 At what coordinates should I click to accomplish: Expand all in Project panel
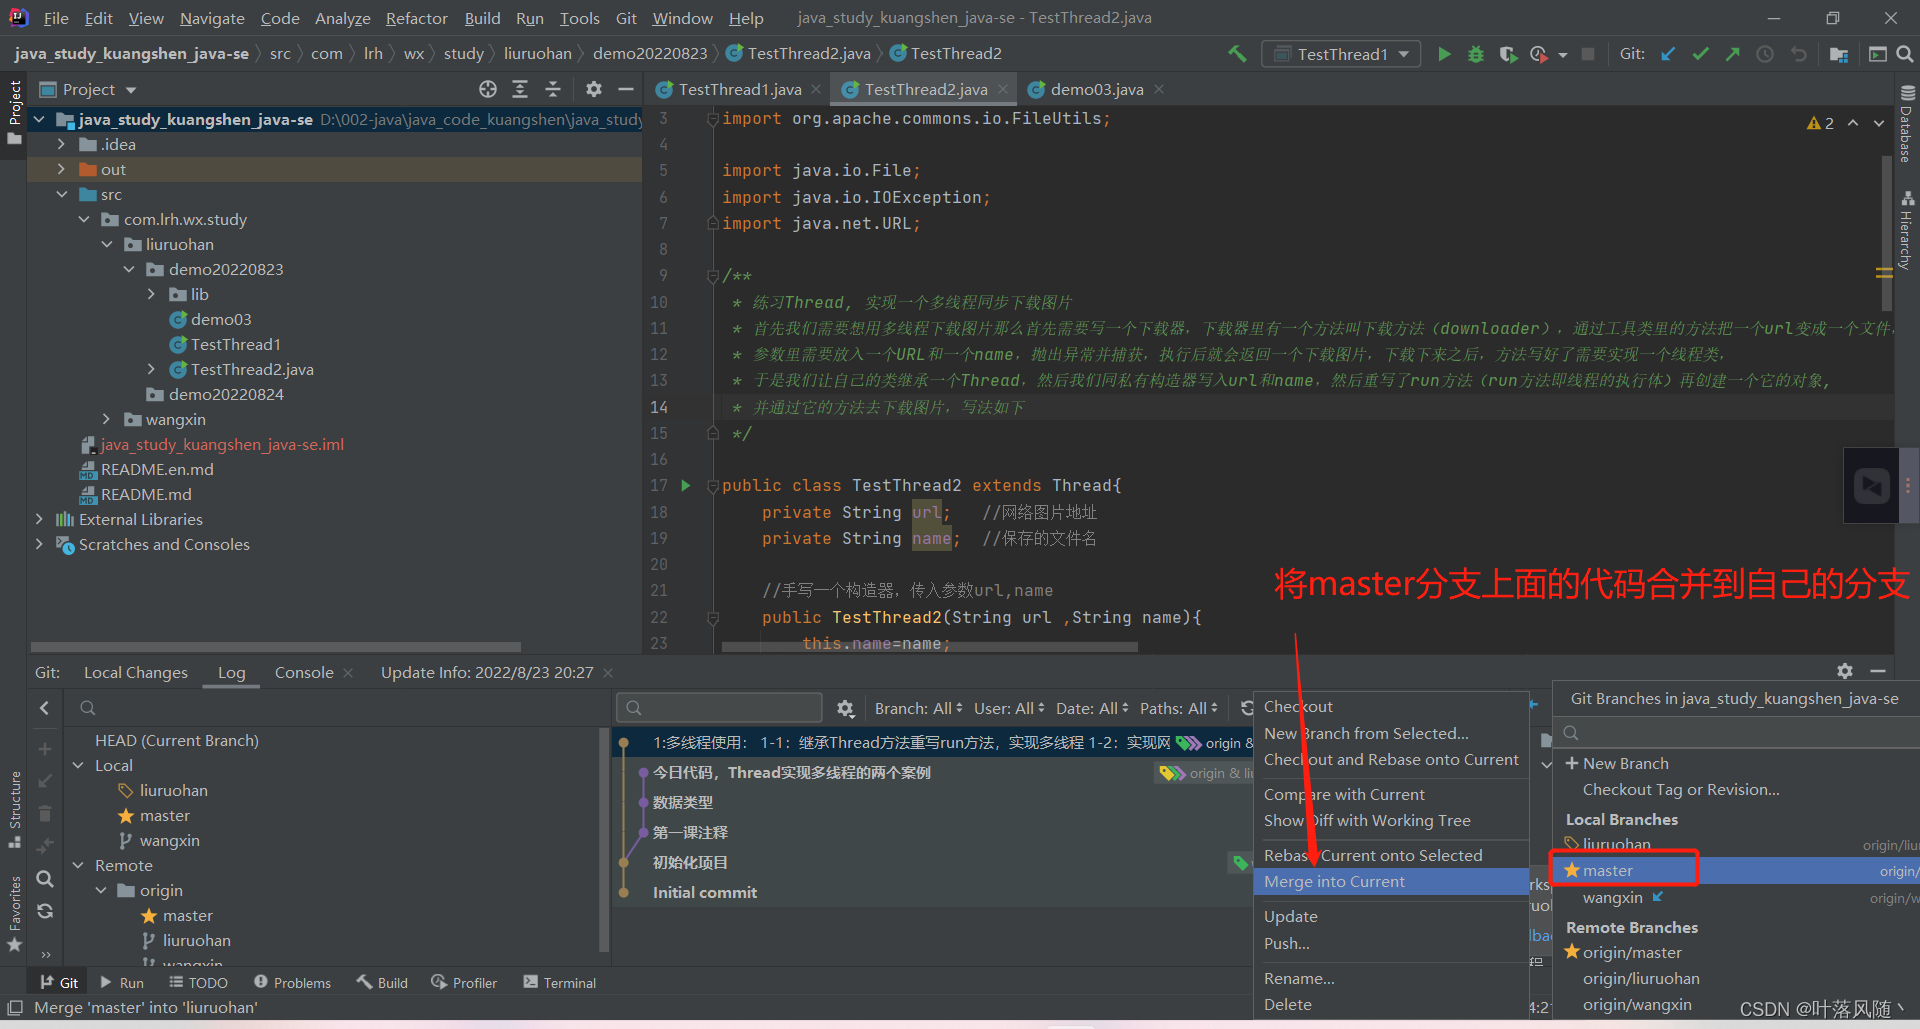tap(520, 89)
